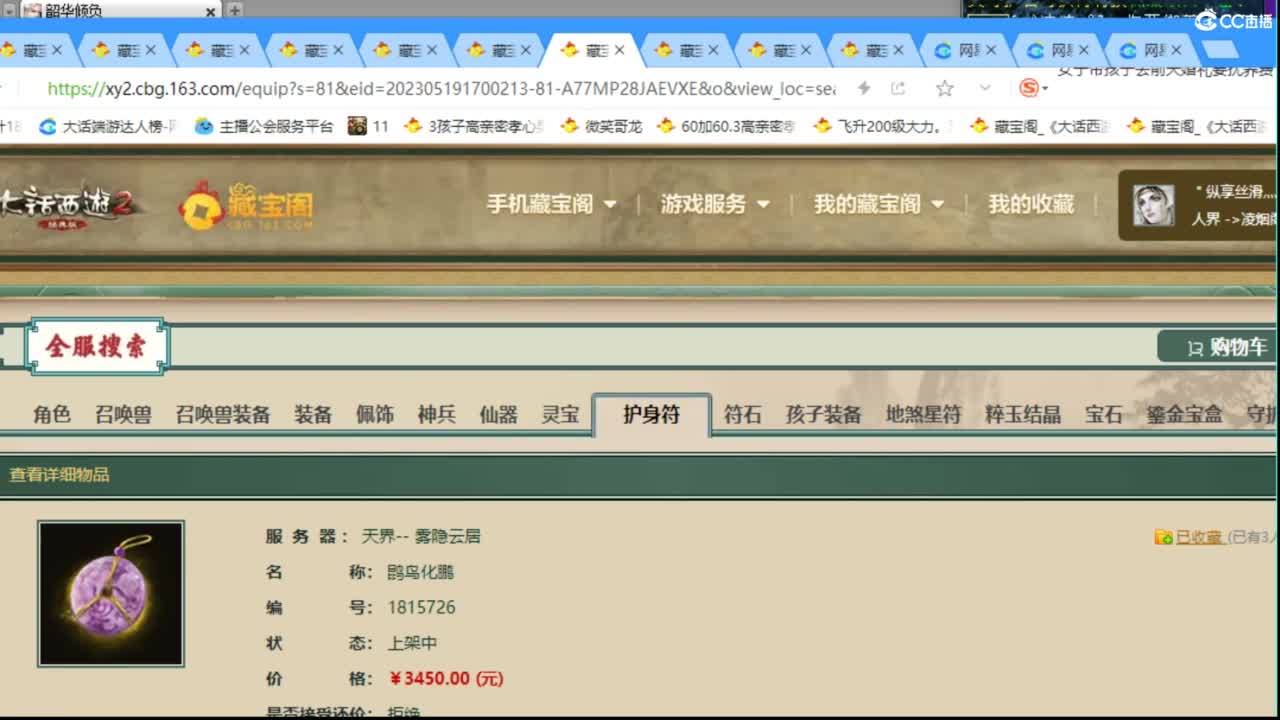Click the user avatar portrait
This screenshot has height=720, width=1280.
1153,205
